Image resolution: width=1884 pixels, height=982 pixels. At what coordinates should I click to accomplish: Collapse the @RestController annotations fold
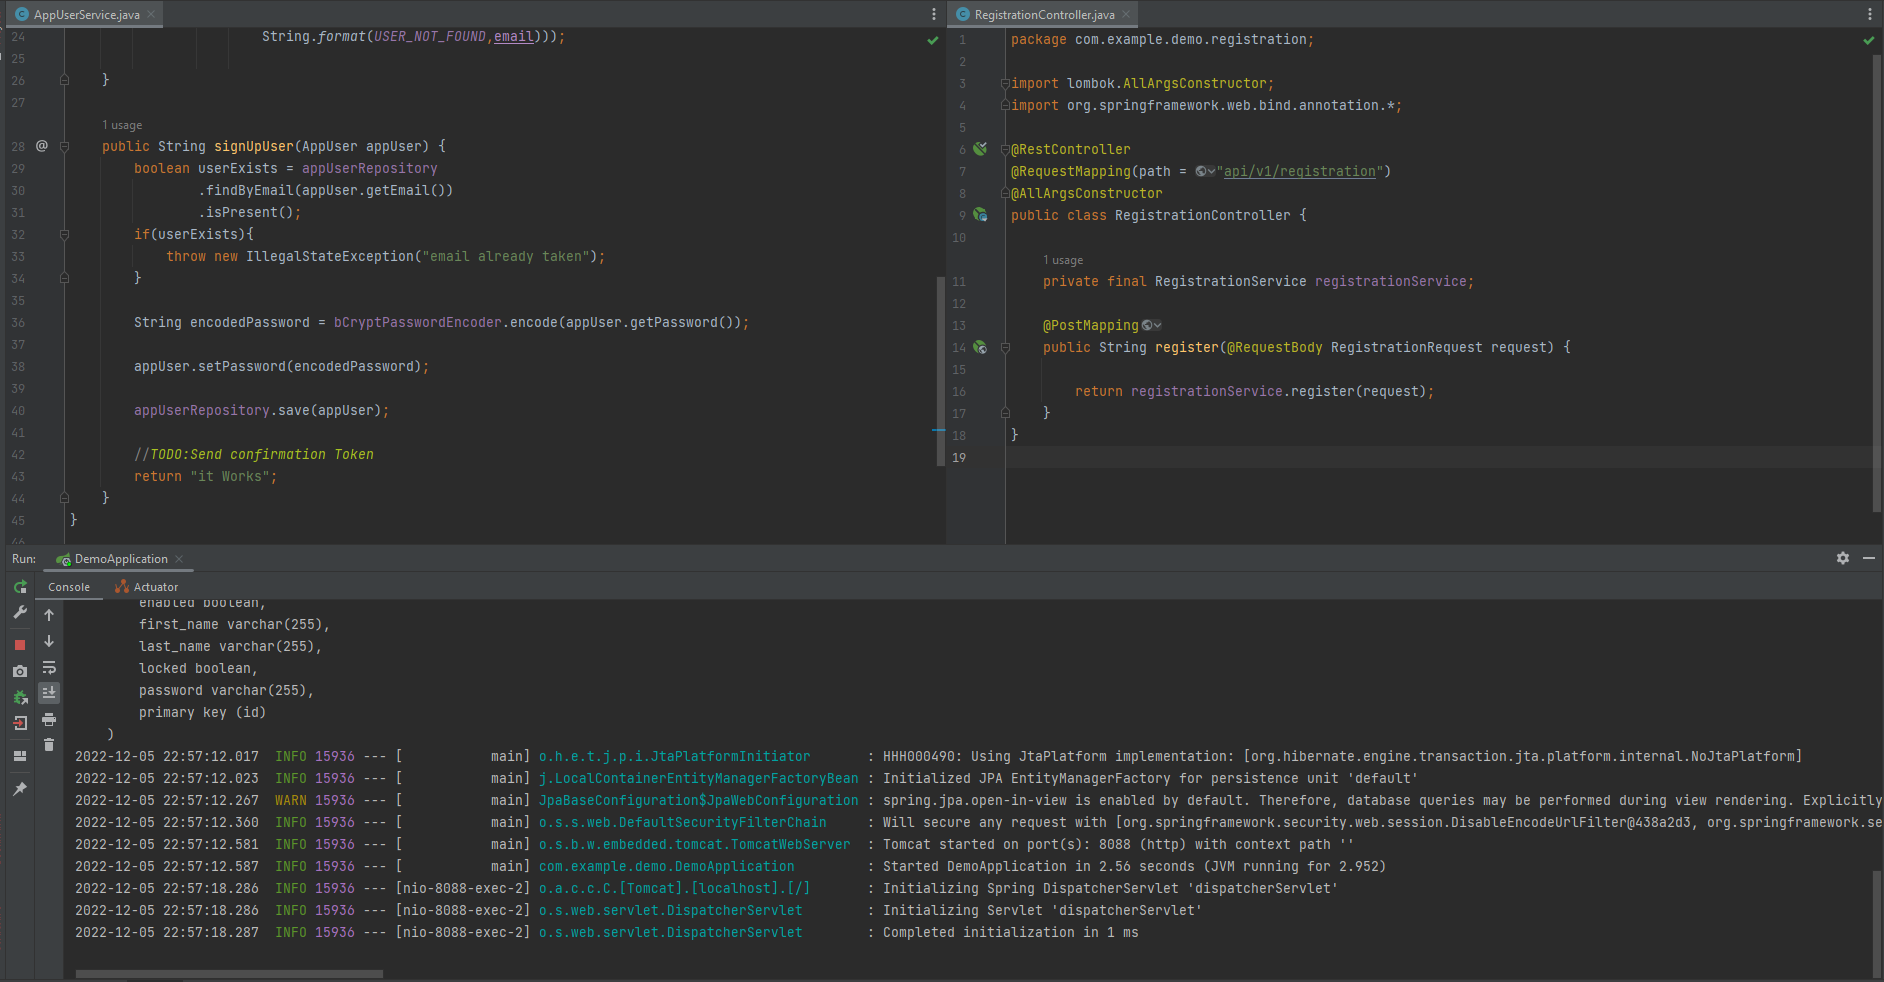pos(1005,149)
